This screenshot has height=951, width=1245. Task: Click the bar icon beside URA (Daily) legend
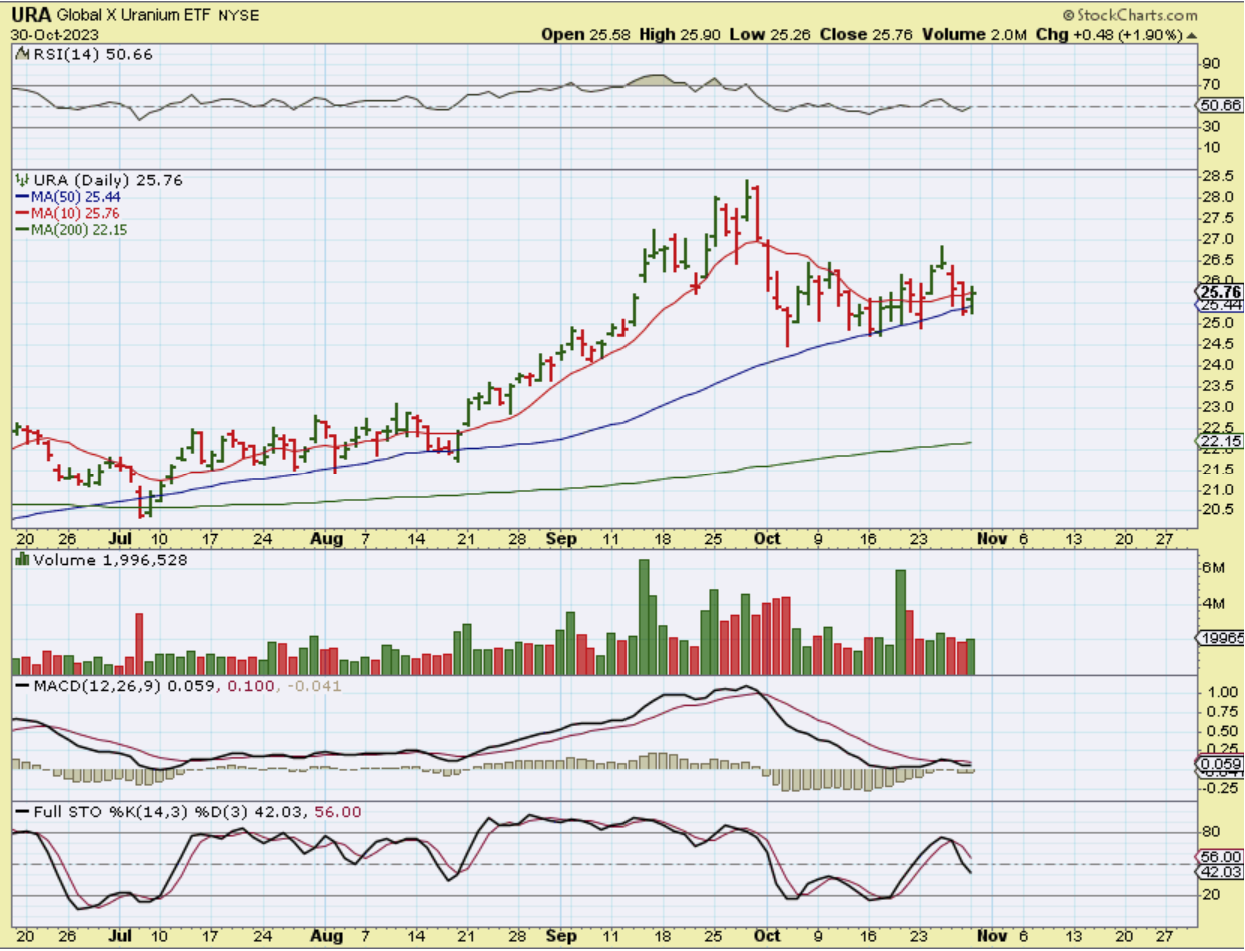tap(20, 180)
